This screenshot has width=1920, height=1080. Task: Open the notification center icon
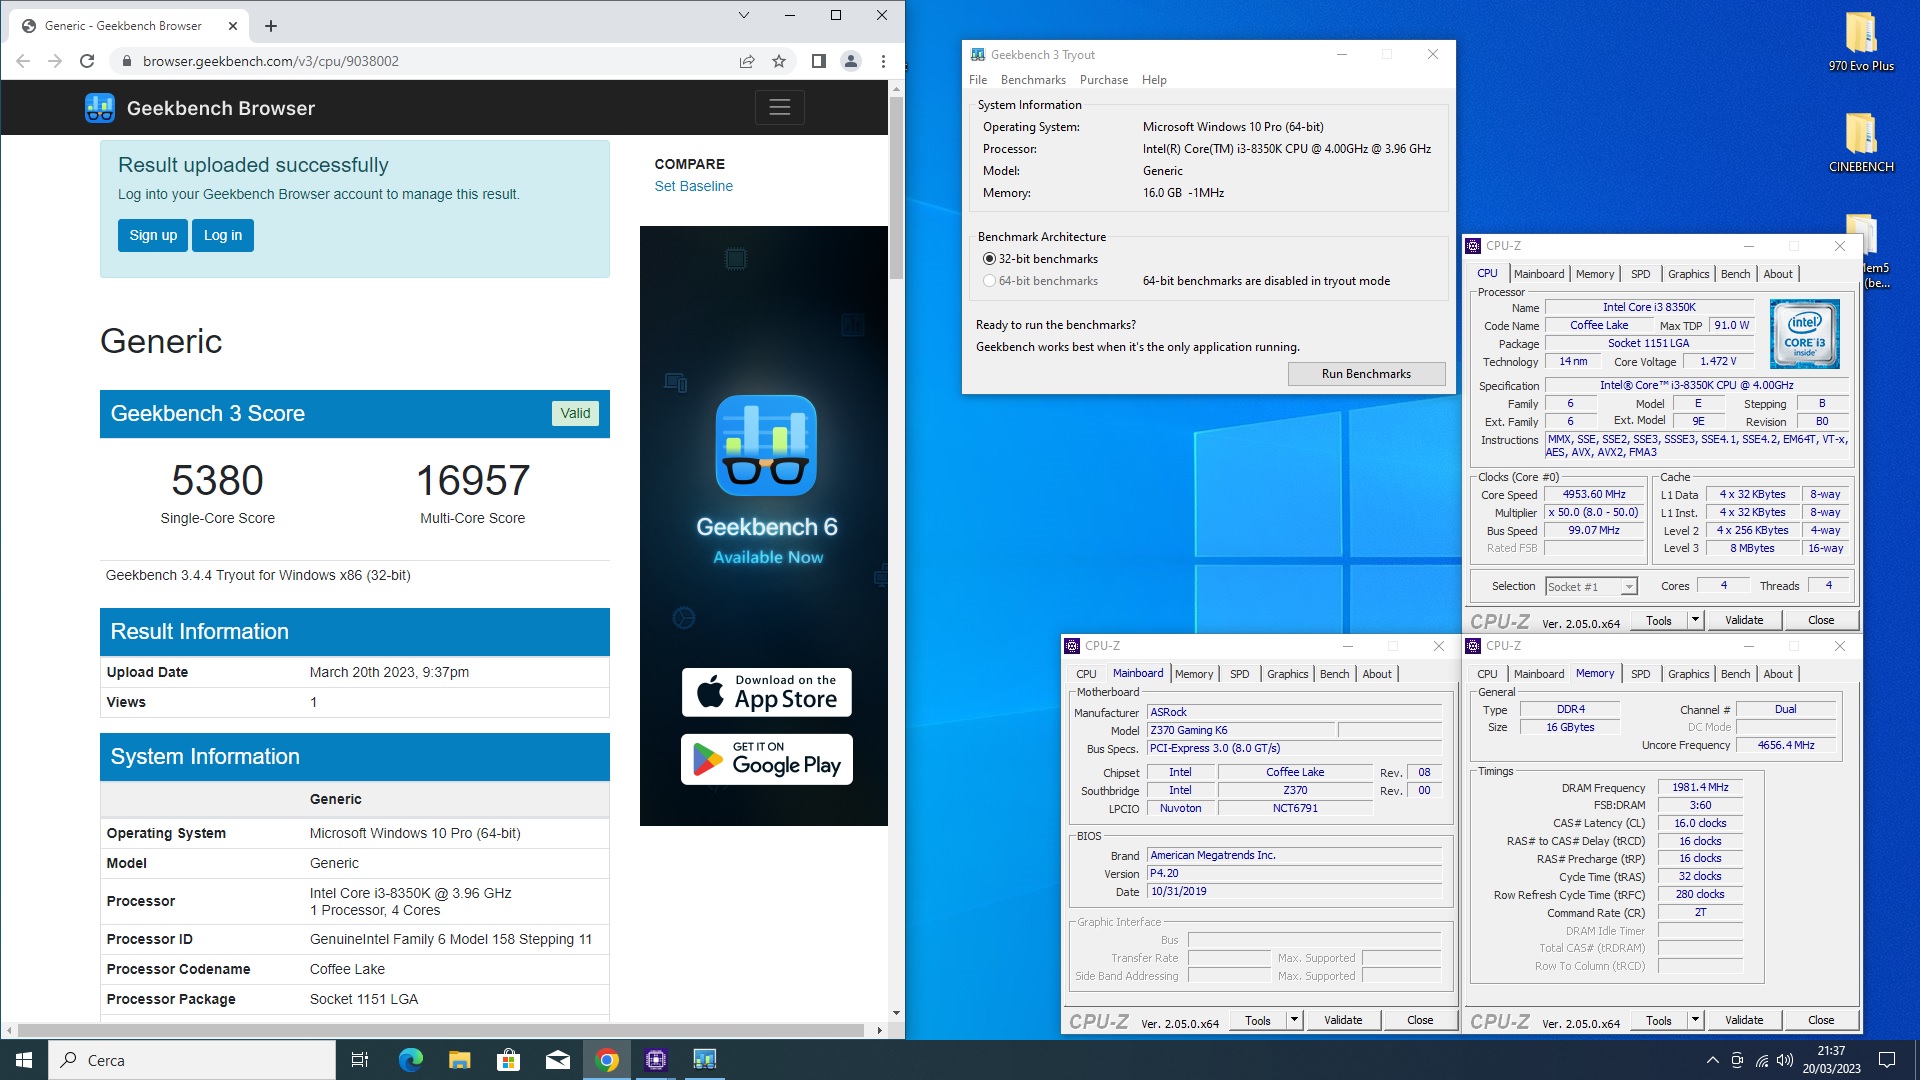(x=1887, y=1060)
